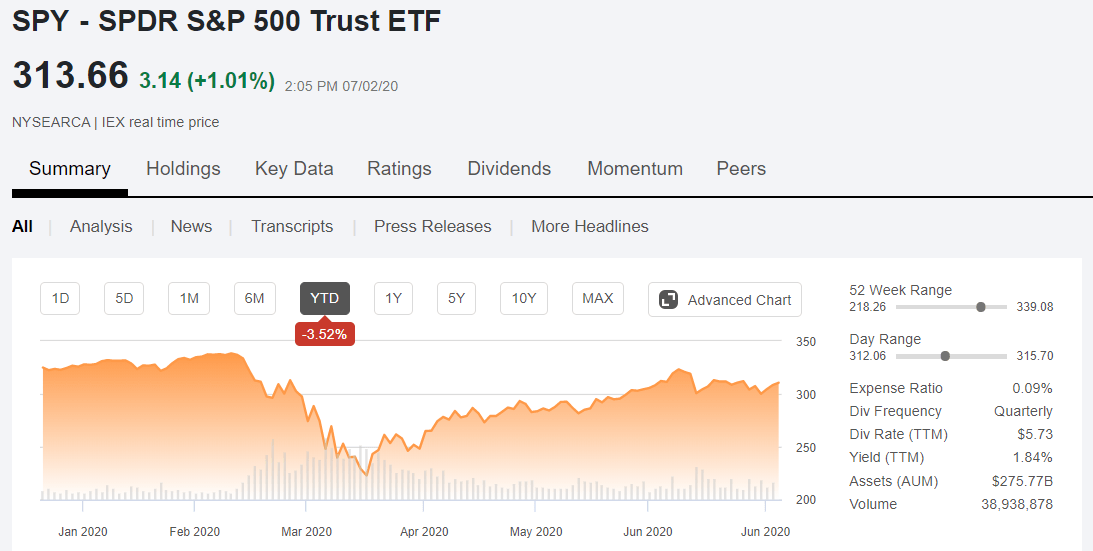Select the 10Y chart range
Image resolution: width=1093 pixels, height=551 pixels.
(x=523, y=299)
